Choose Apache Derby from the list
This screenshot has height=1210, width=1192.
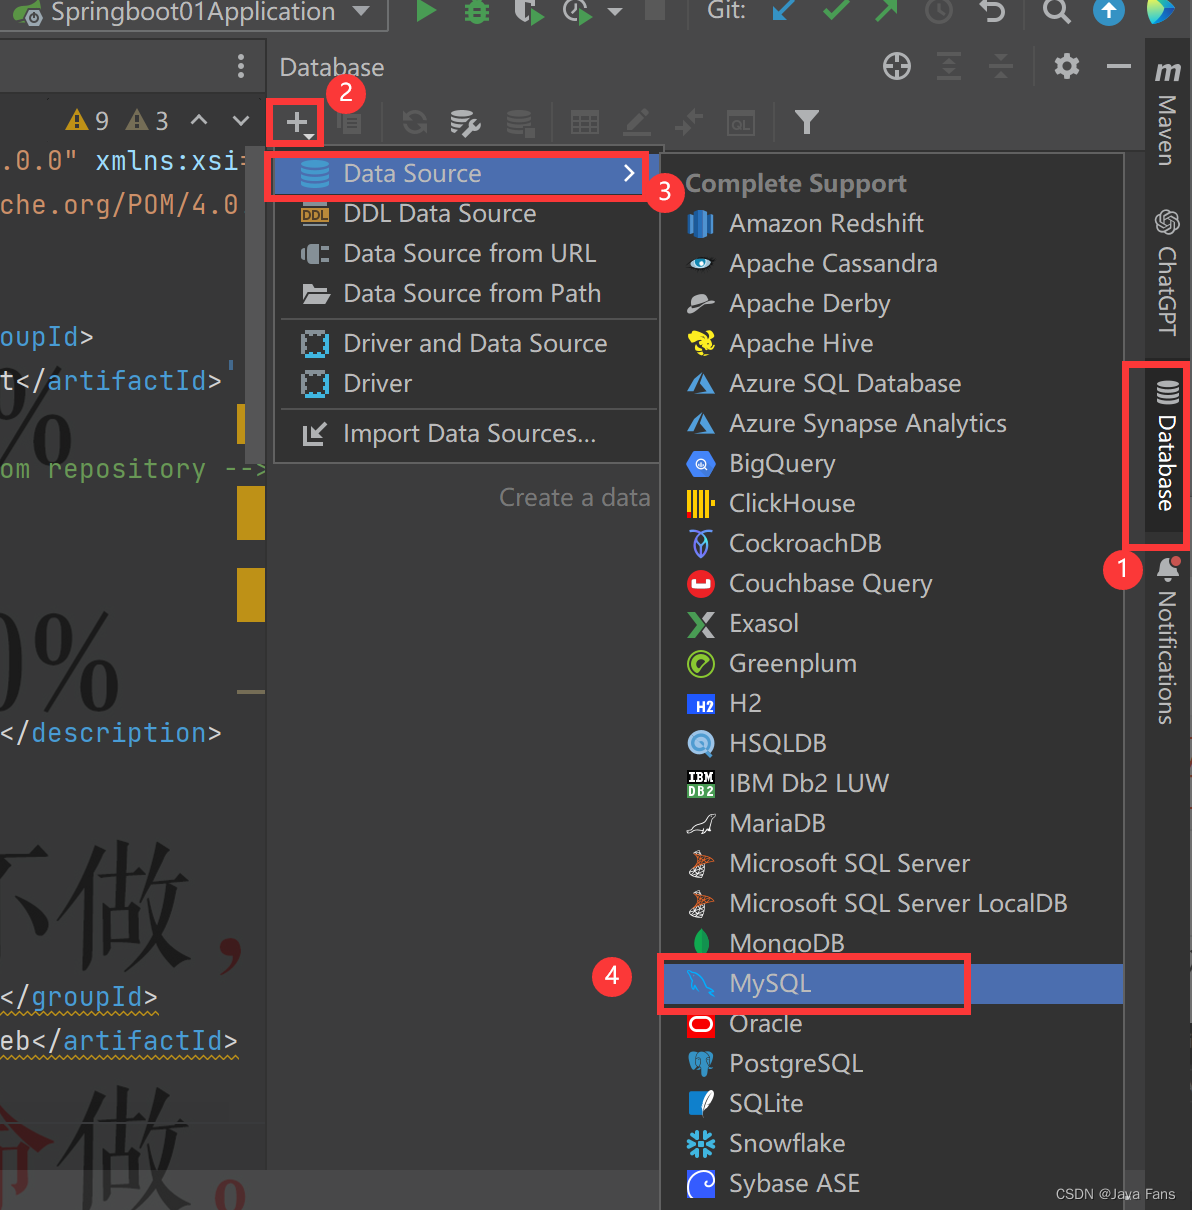tap(892, 304)
